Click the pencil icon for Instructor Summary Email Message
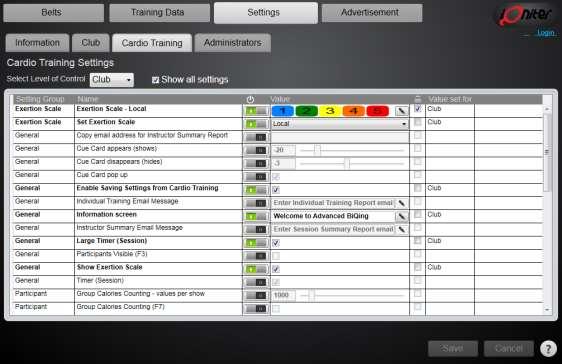 tap(401, 230)
